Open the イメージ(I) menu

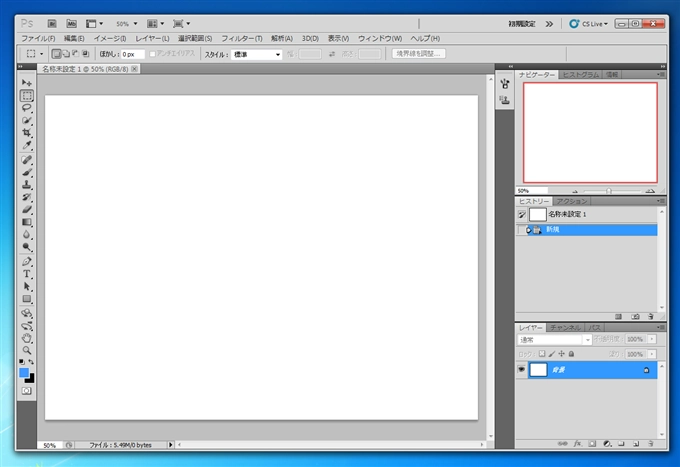pos(110,38)
